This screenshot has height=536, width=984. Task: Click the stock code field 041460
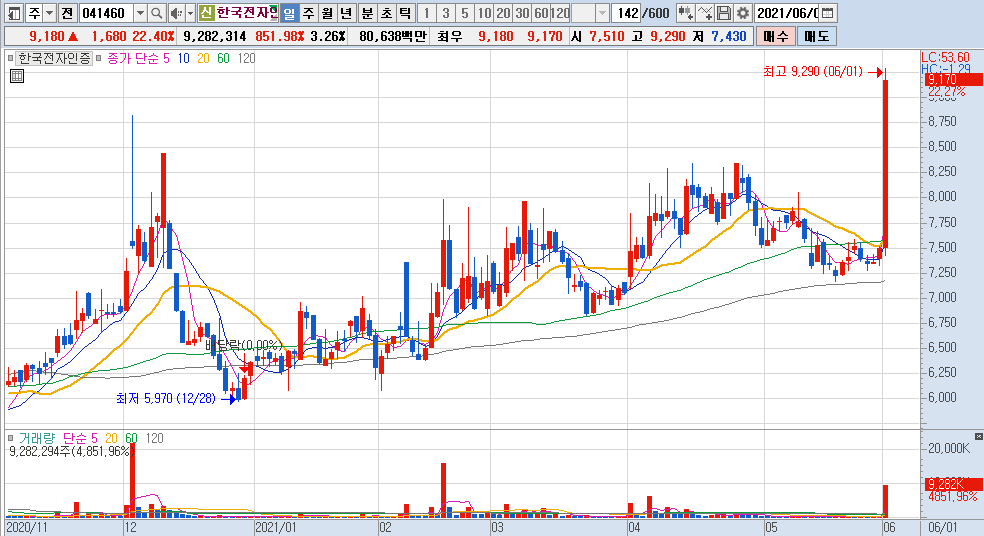coord(106,13)
